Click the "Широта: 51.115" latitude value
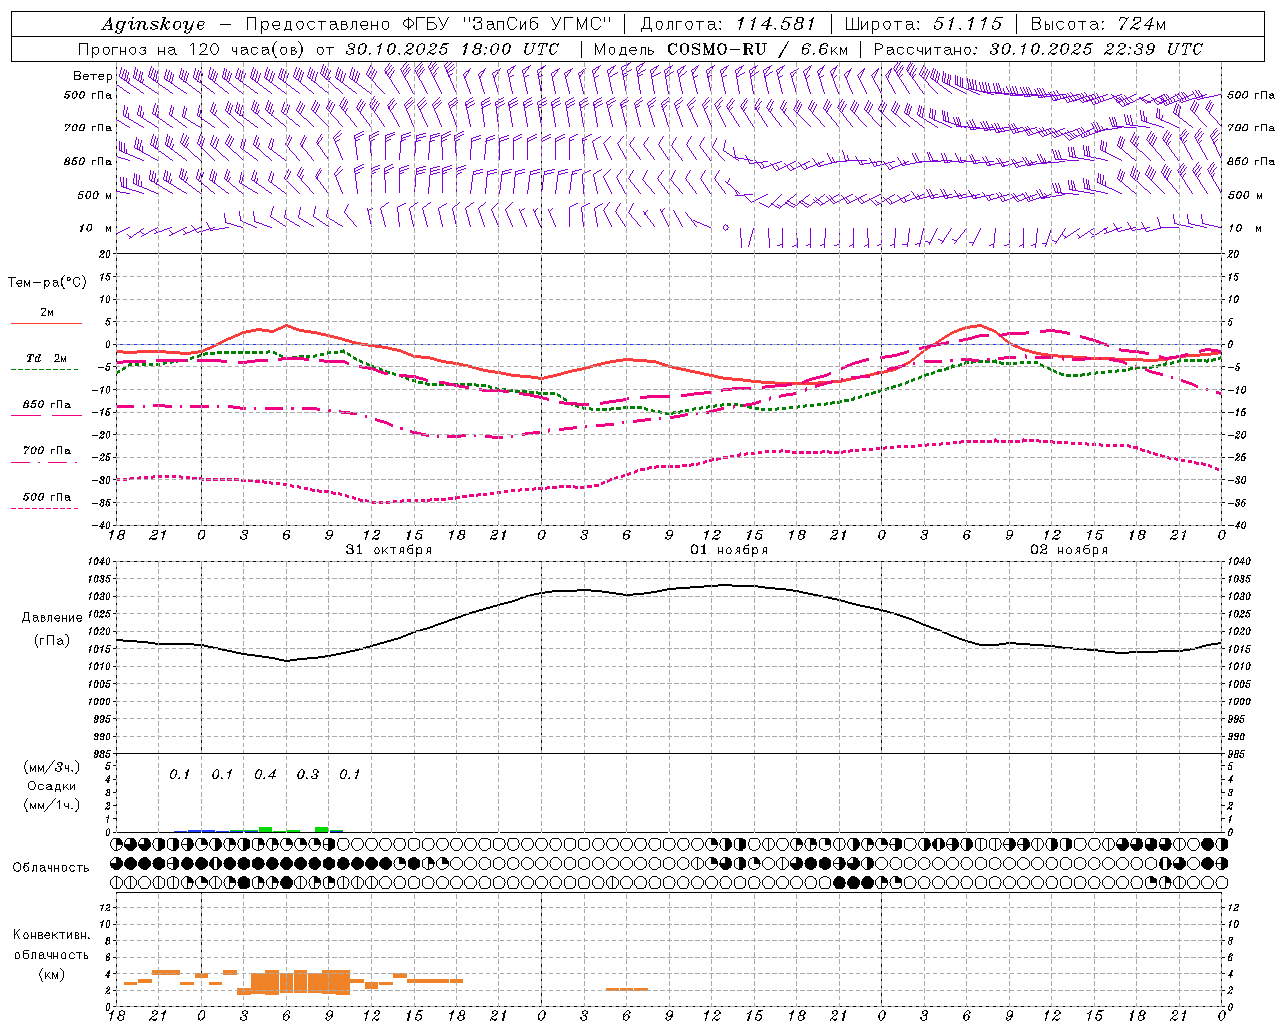1280x1024 pixels. coord(923,25)
